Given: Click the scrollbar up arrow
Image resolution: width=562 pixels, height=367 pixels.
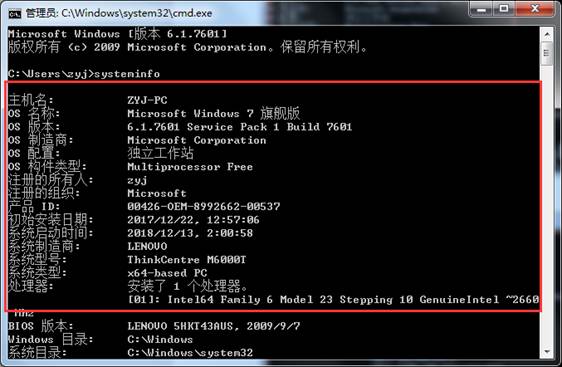Looking at the screenshot, I should pos(547,35).
